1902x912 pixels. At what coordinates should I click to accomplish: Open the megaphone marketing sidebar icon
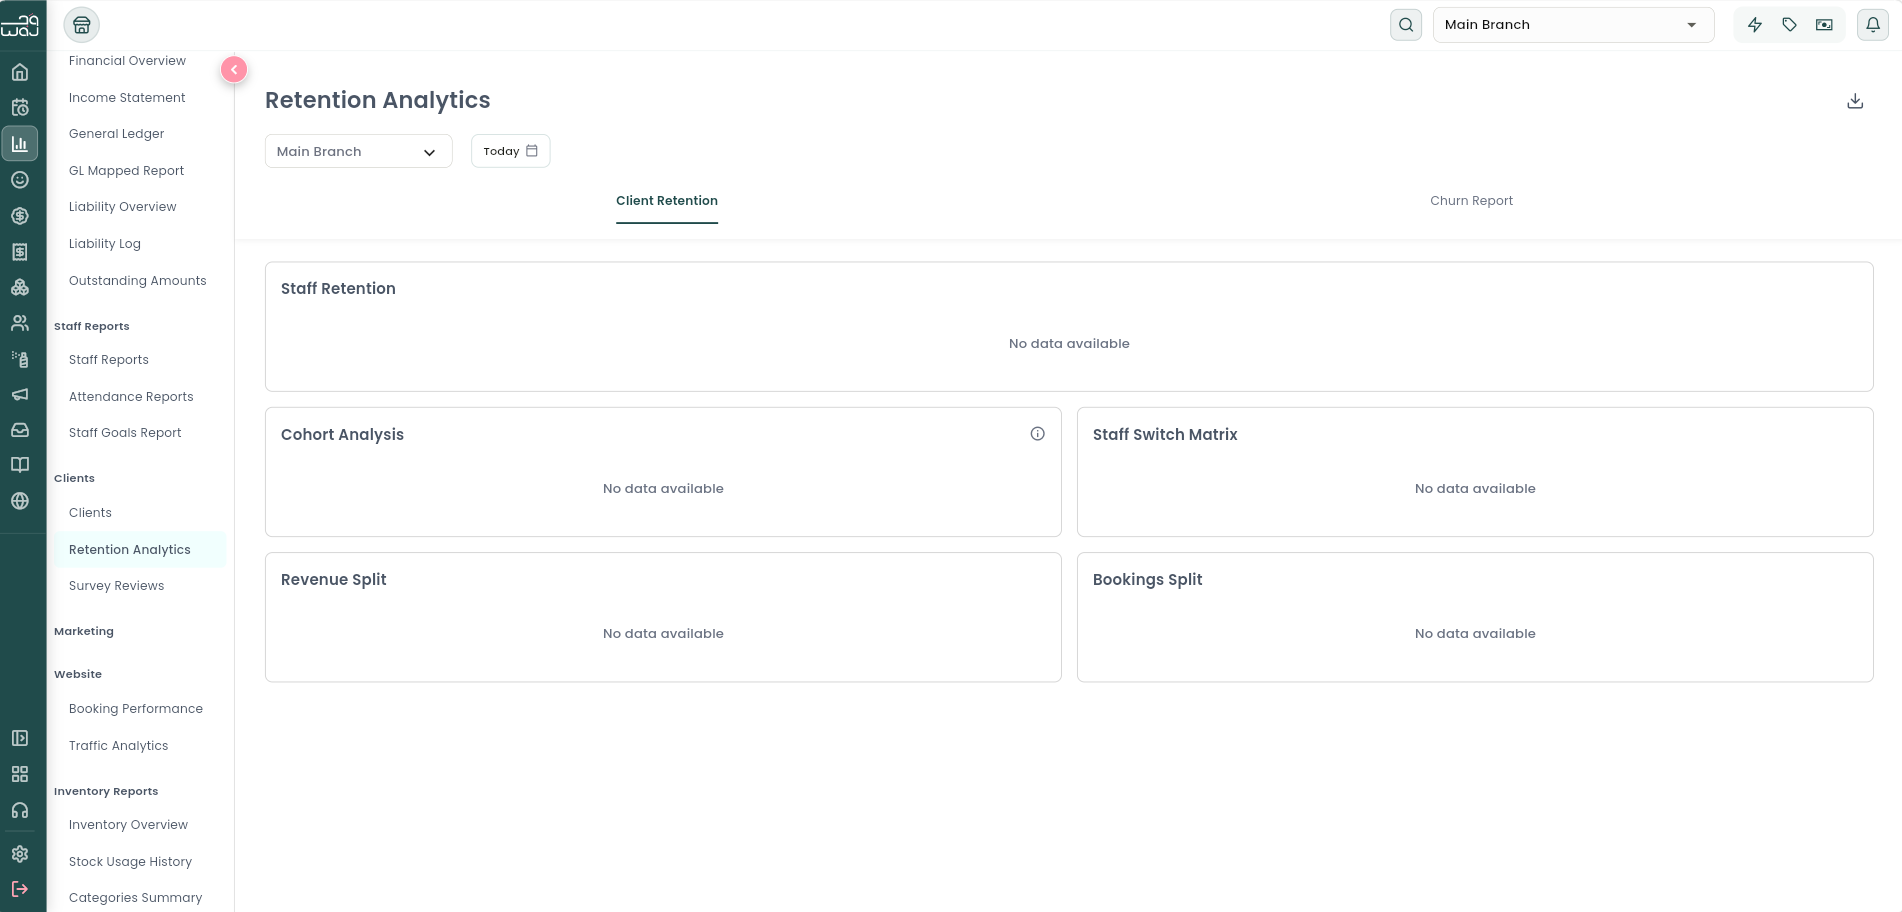20,394
